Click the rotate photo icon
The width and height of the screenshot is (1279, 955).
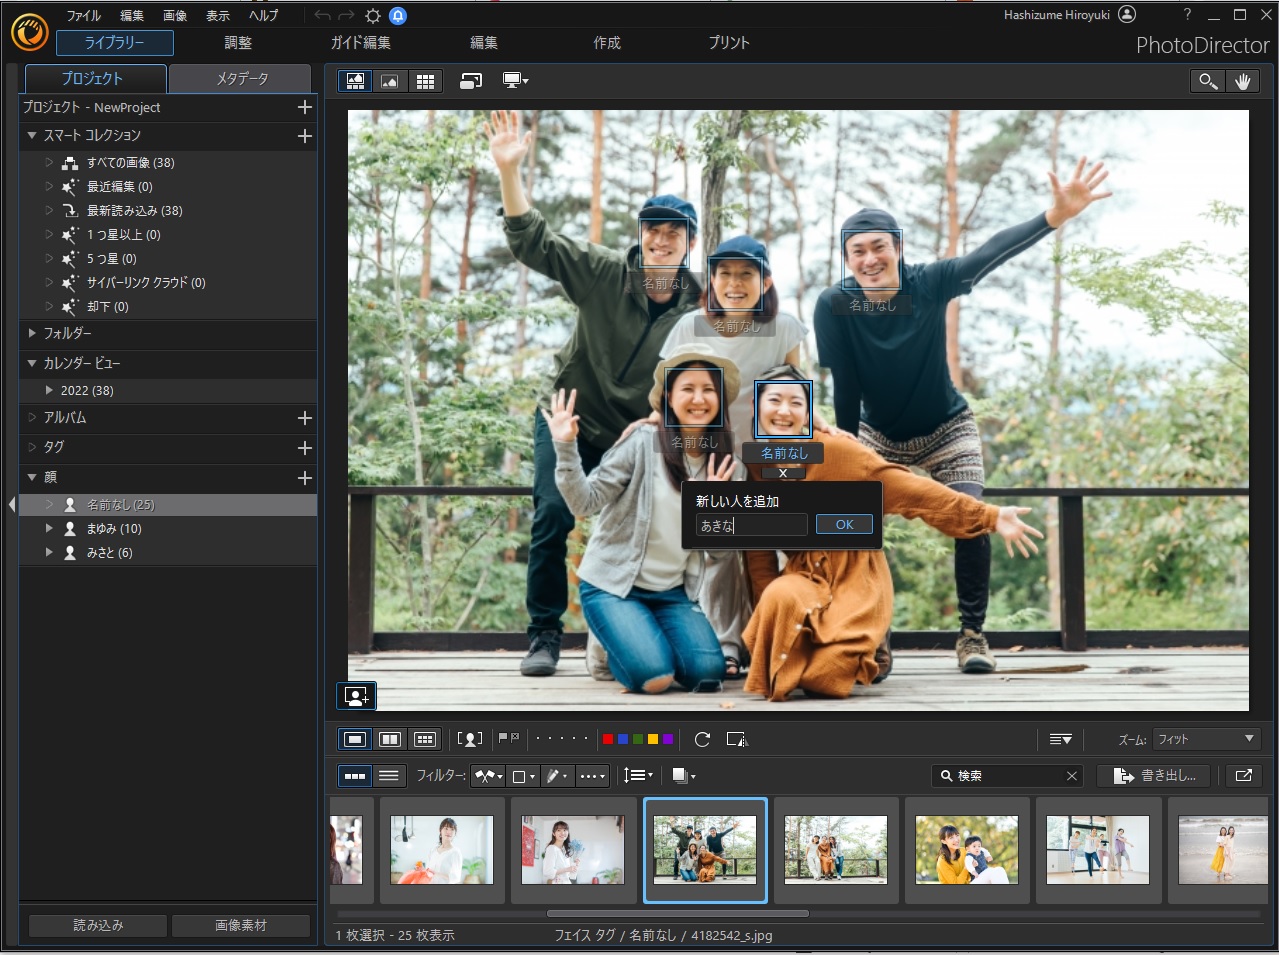coord(702,739)
